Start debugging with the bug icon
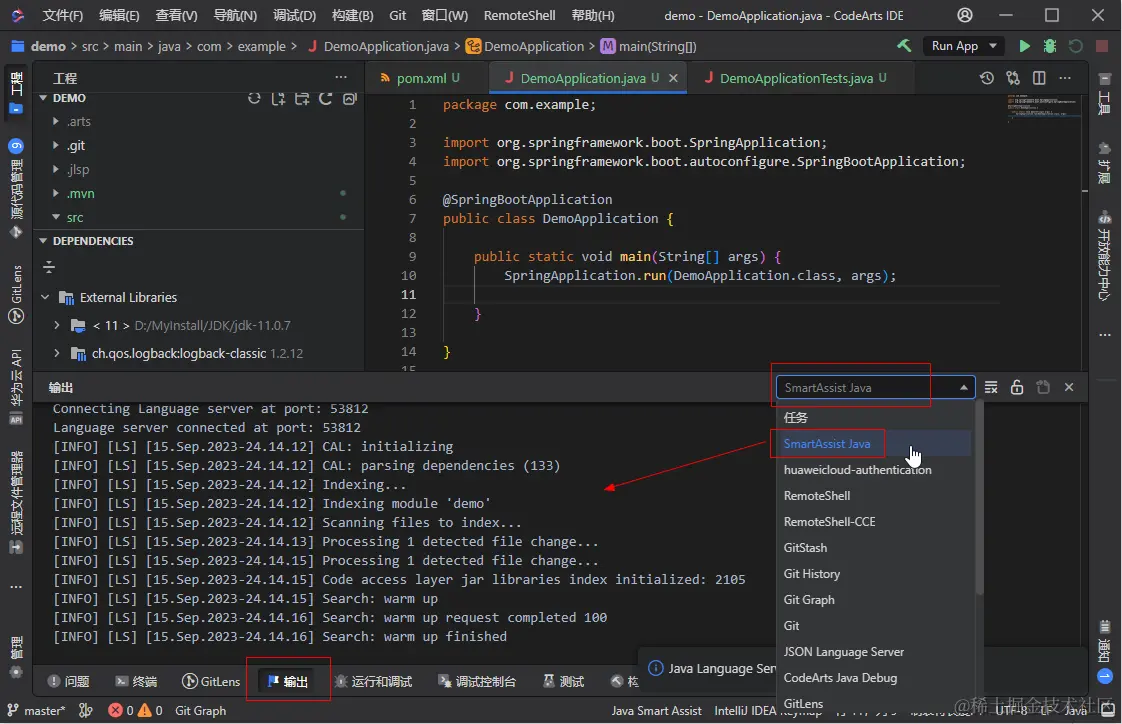This screenshot has width=1122, height=724. coord(1050,46)
